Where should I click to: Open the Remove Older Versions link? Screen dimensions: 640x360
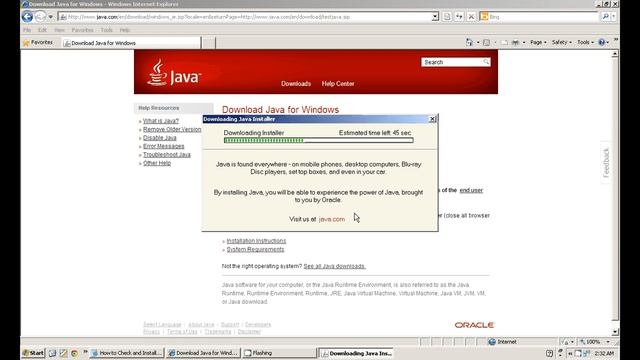pos(172,129)
